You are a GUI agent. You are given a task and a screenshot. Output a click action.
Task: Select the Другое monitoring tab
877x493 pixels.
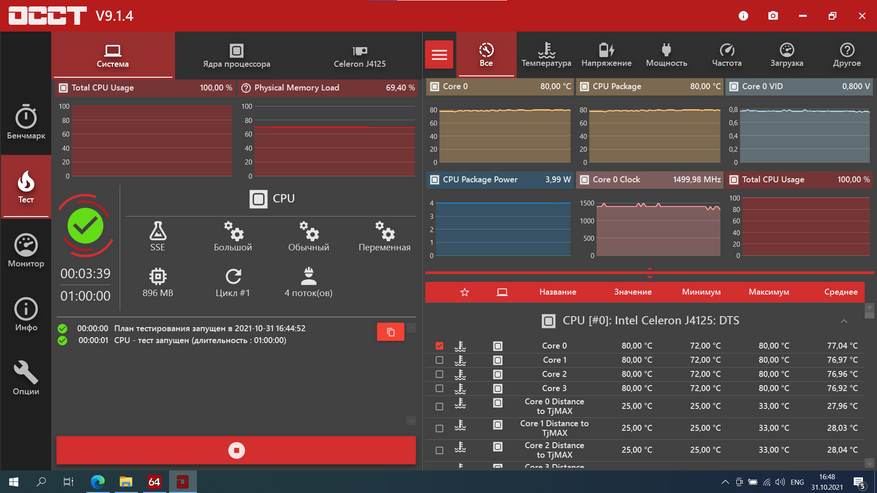(x=847, y=55)
